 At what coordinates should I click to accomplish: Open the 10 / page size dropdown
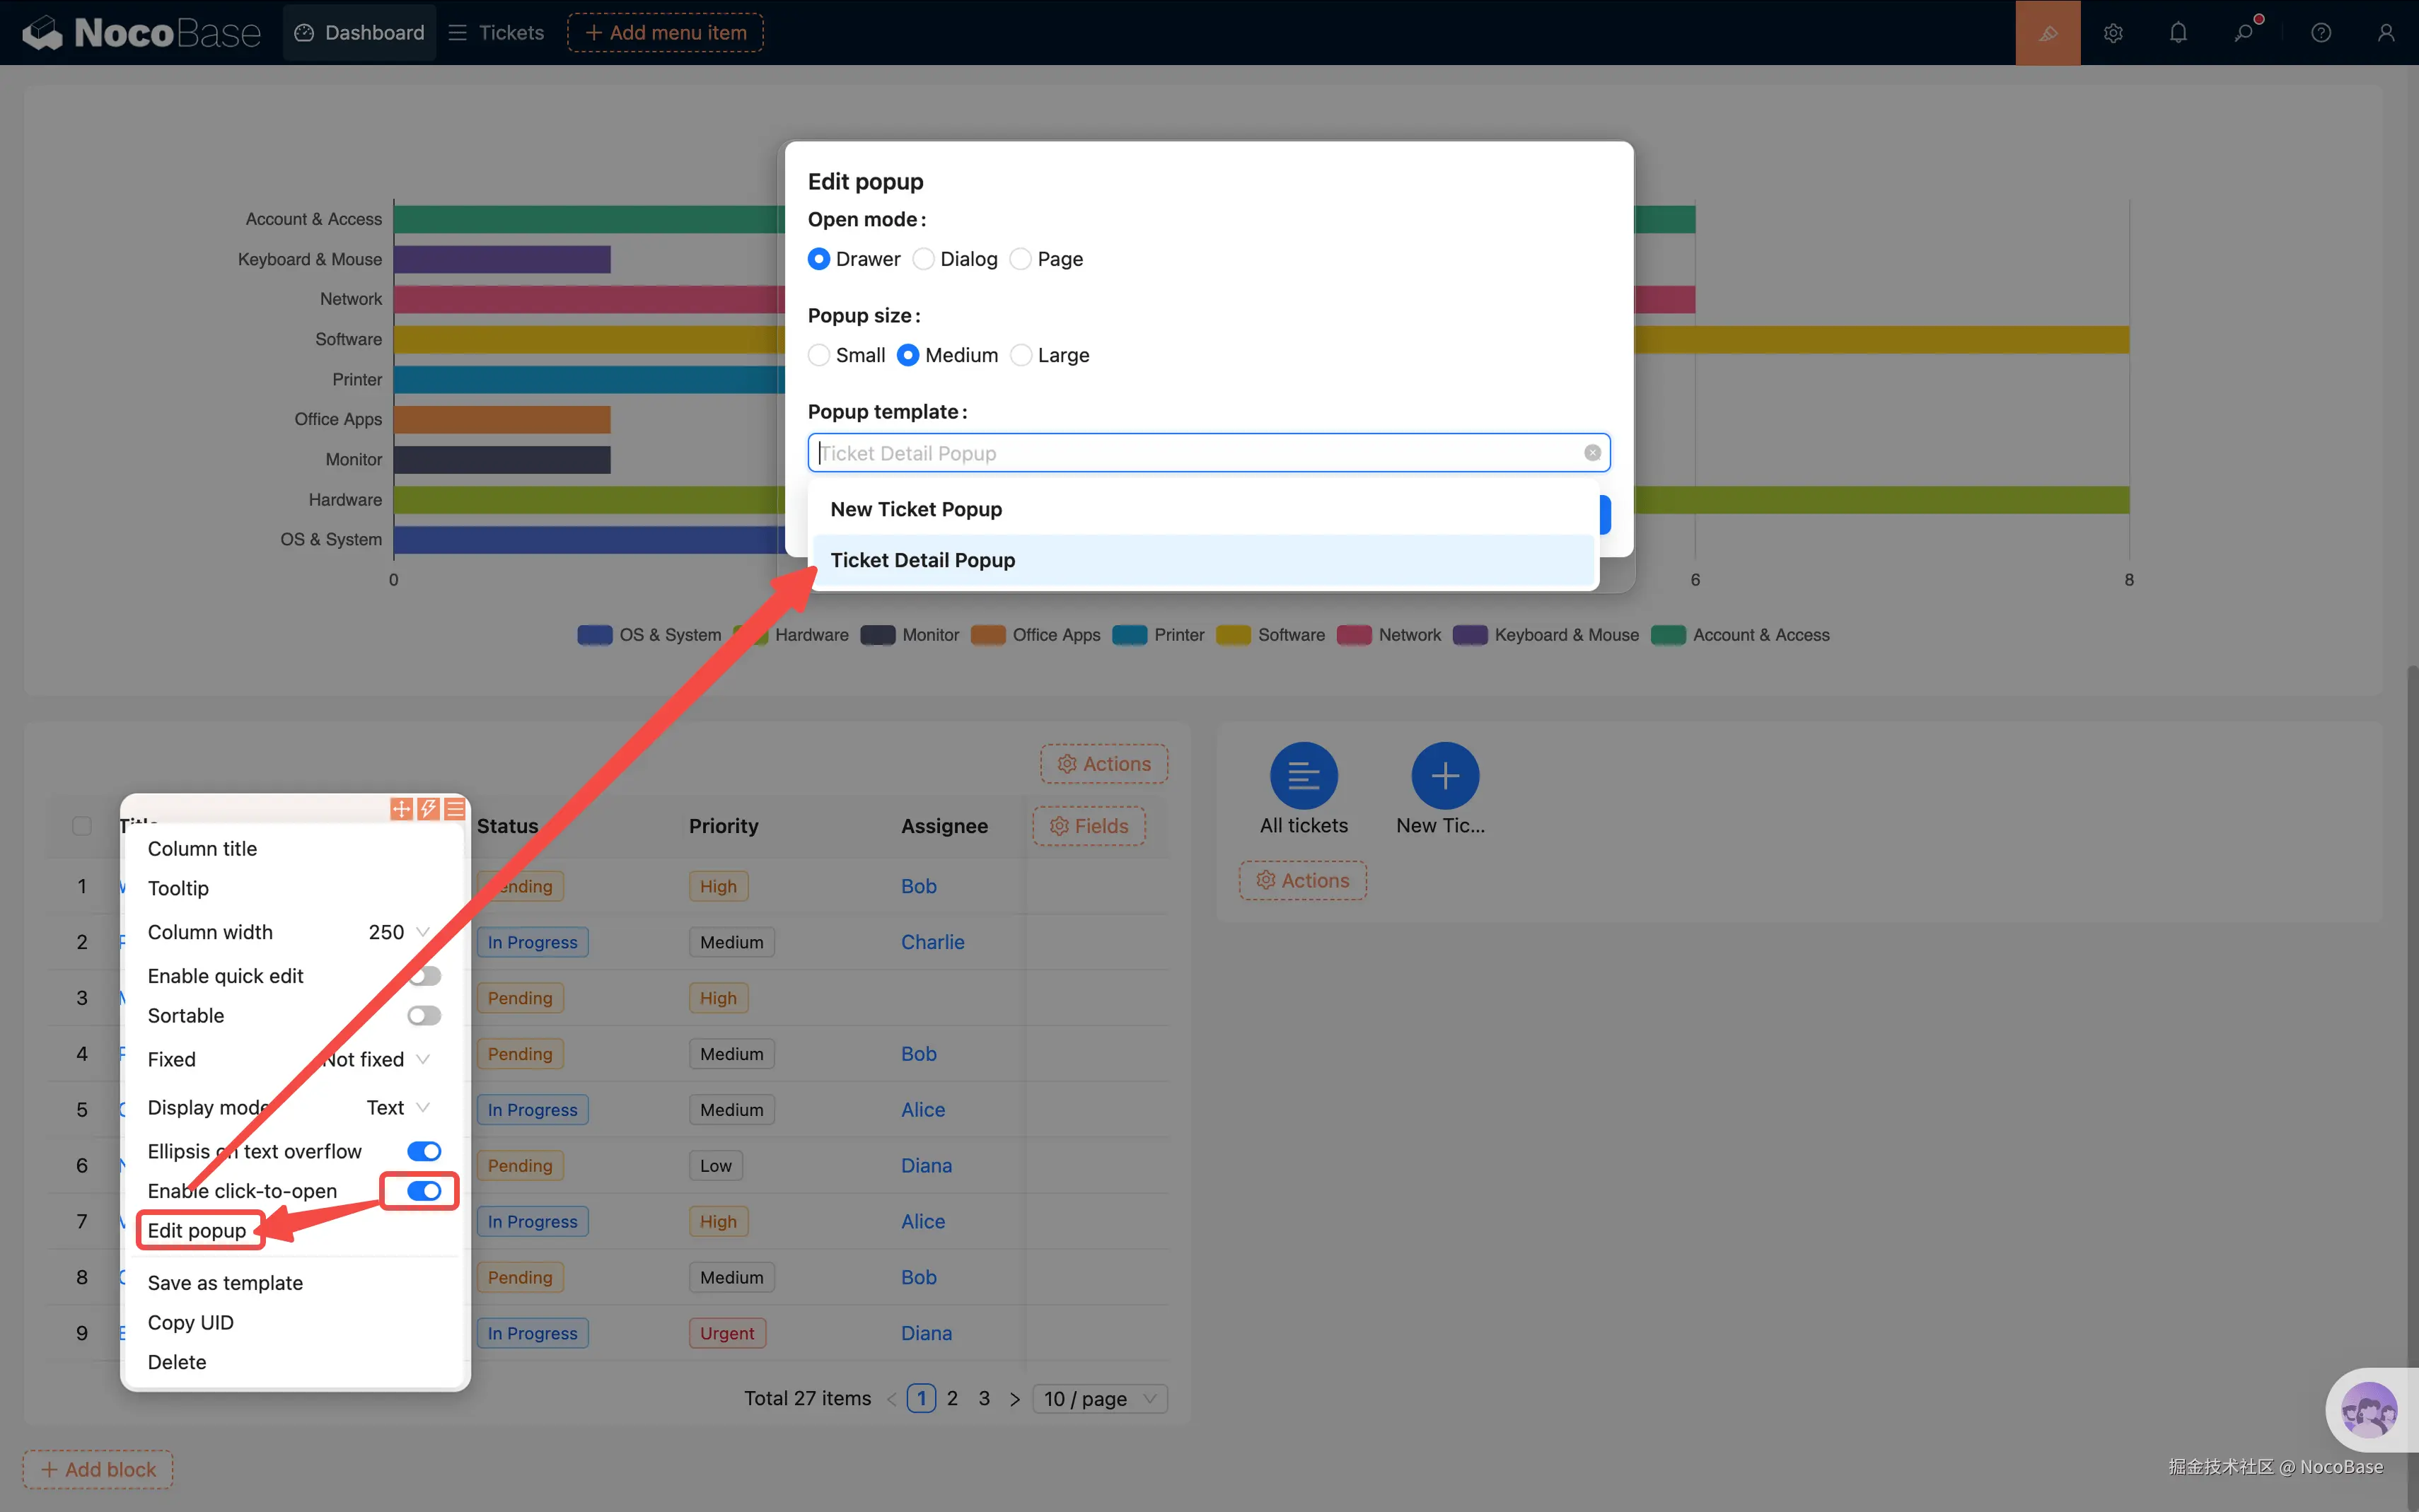tap(1099, 1398)
